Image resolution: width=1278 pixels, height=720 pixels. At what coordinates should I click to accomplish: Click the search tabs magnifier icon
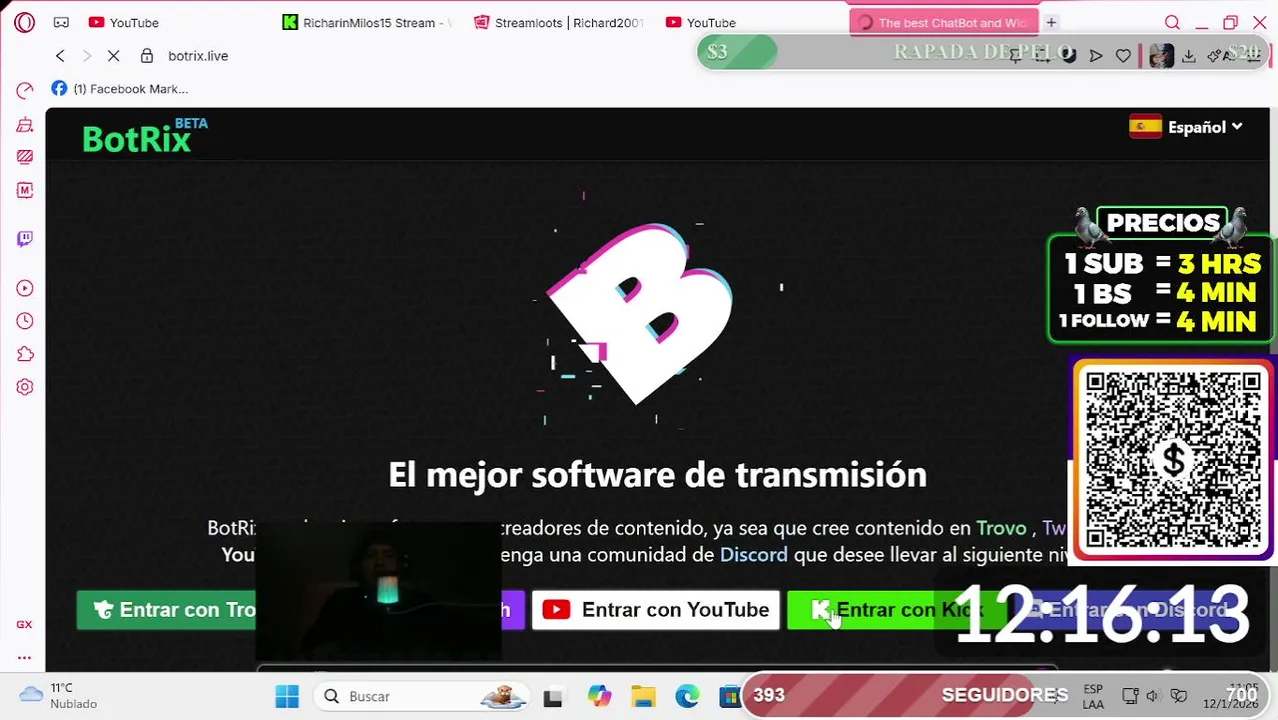[1172, 22]
